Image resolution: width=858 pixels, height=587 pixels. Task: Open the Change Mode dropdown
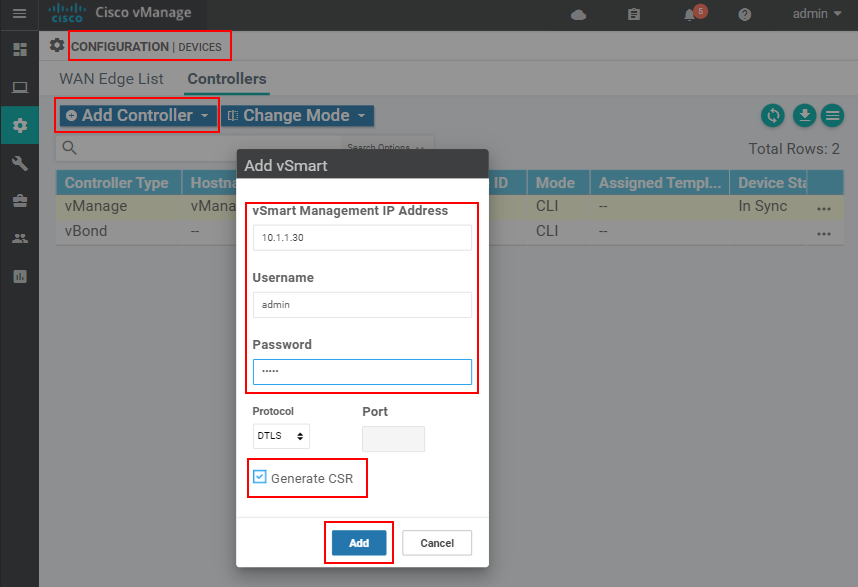click(297, 115)
